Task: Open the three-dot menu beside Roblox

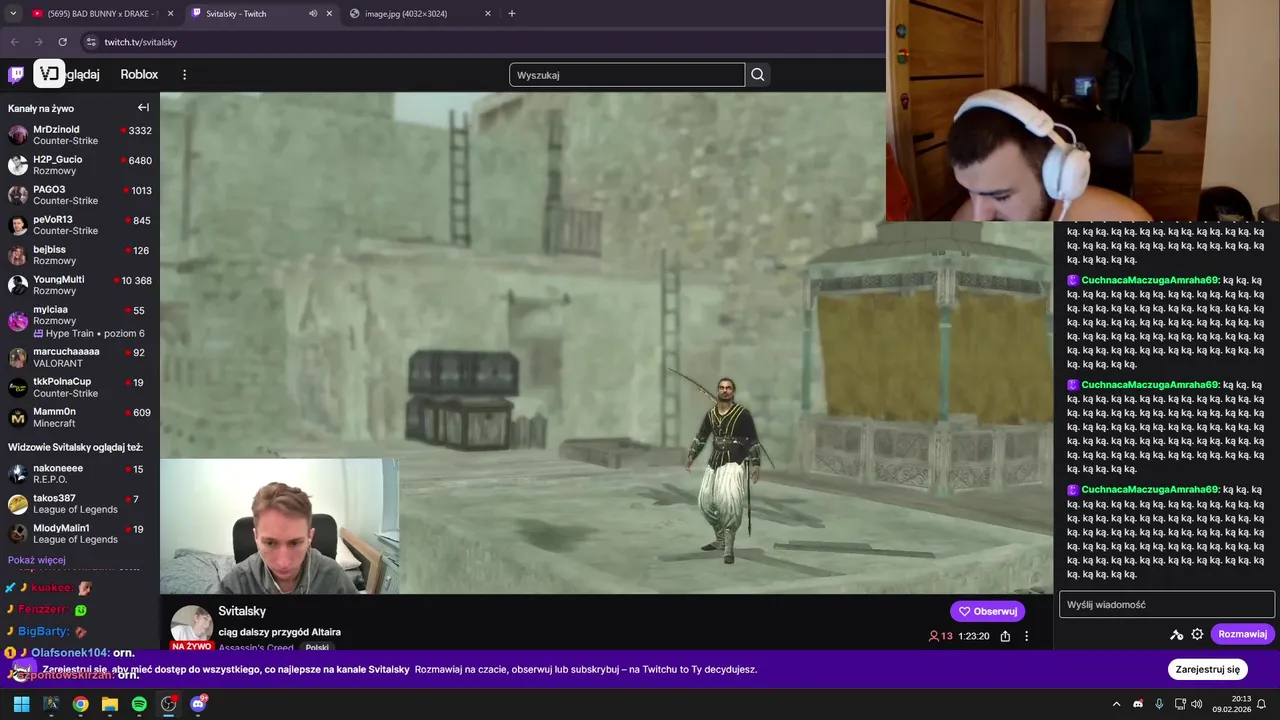Action: click(184, 75)
